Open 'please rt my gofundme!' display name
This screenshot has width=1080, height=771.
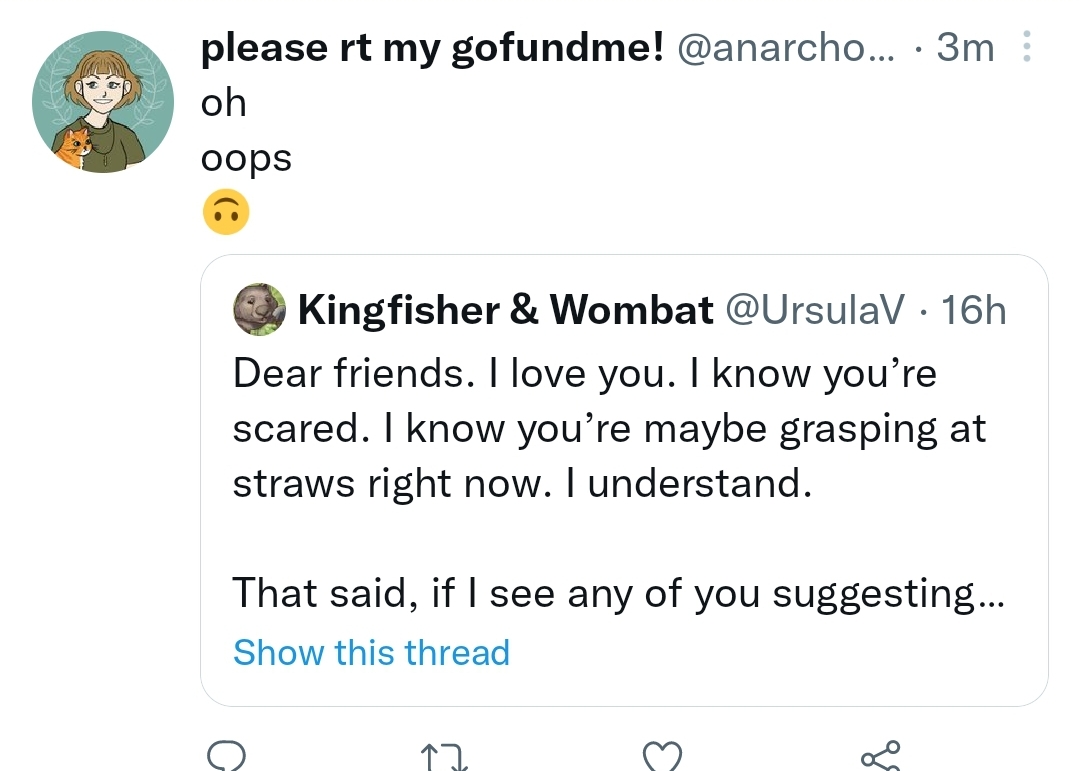point(433,48)
